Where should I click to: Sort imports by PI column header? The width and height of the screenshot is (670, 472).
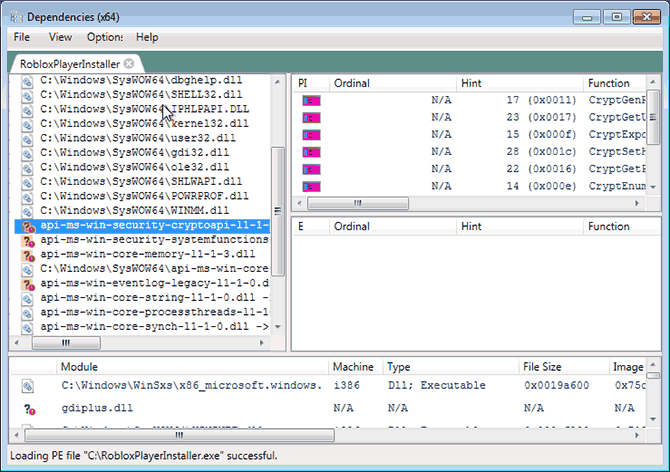click(x=311, y=83)
